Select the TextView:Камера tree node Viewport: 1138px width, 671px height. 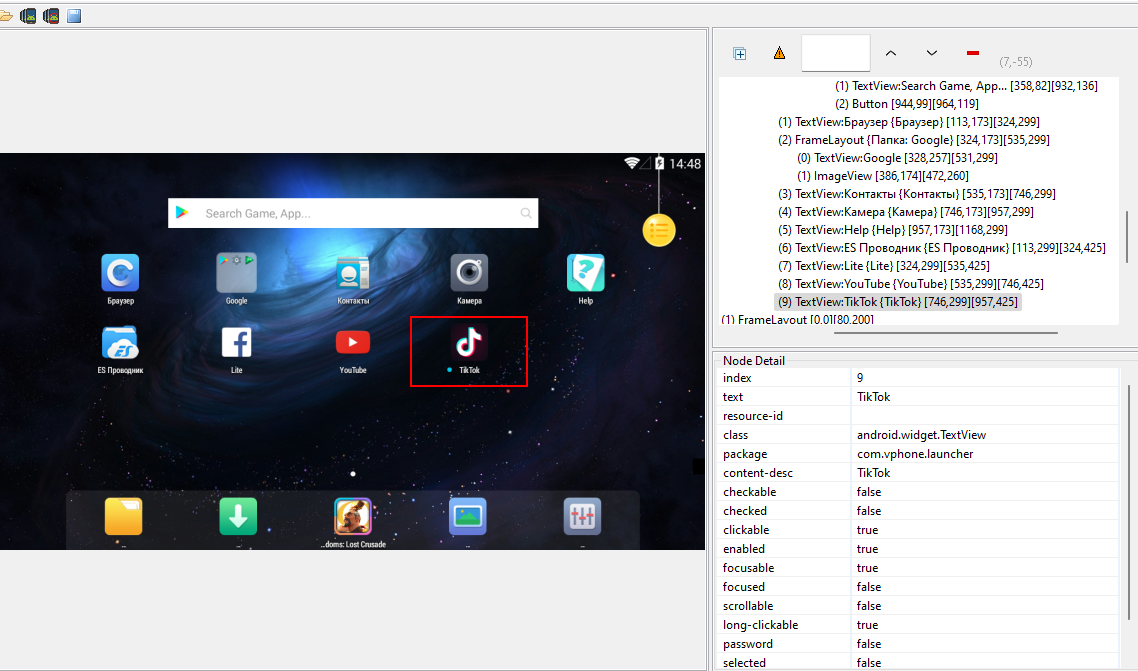click(x=906, y=212)
